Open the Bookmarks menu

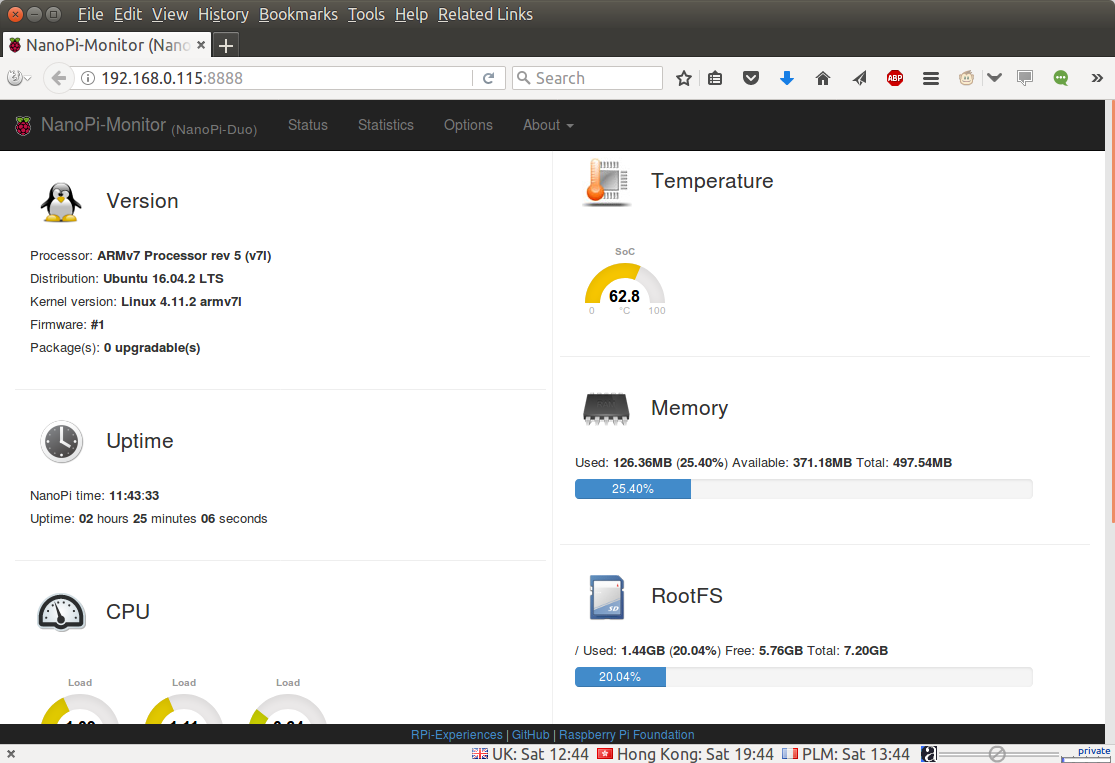(x=298, y=14)
